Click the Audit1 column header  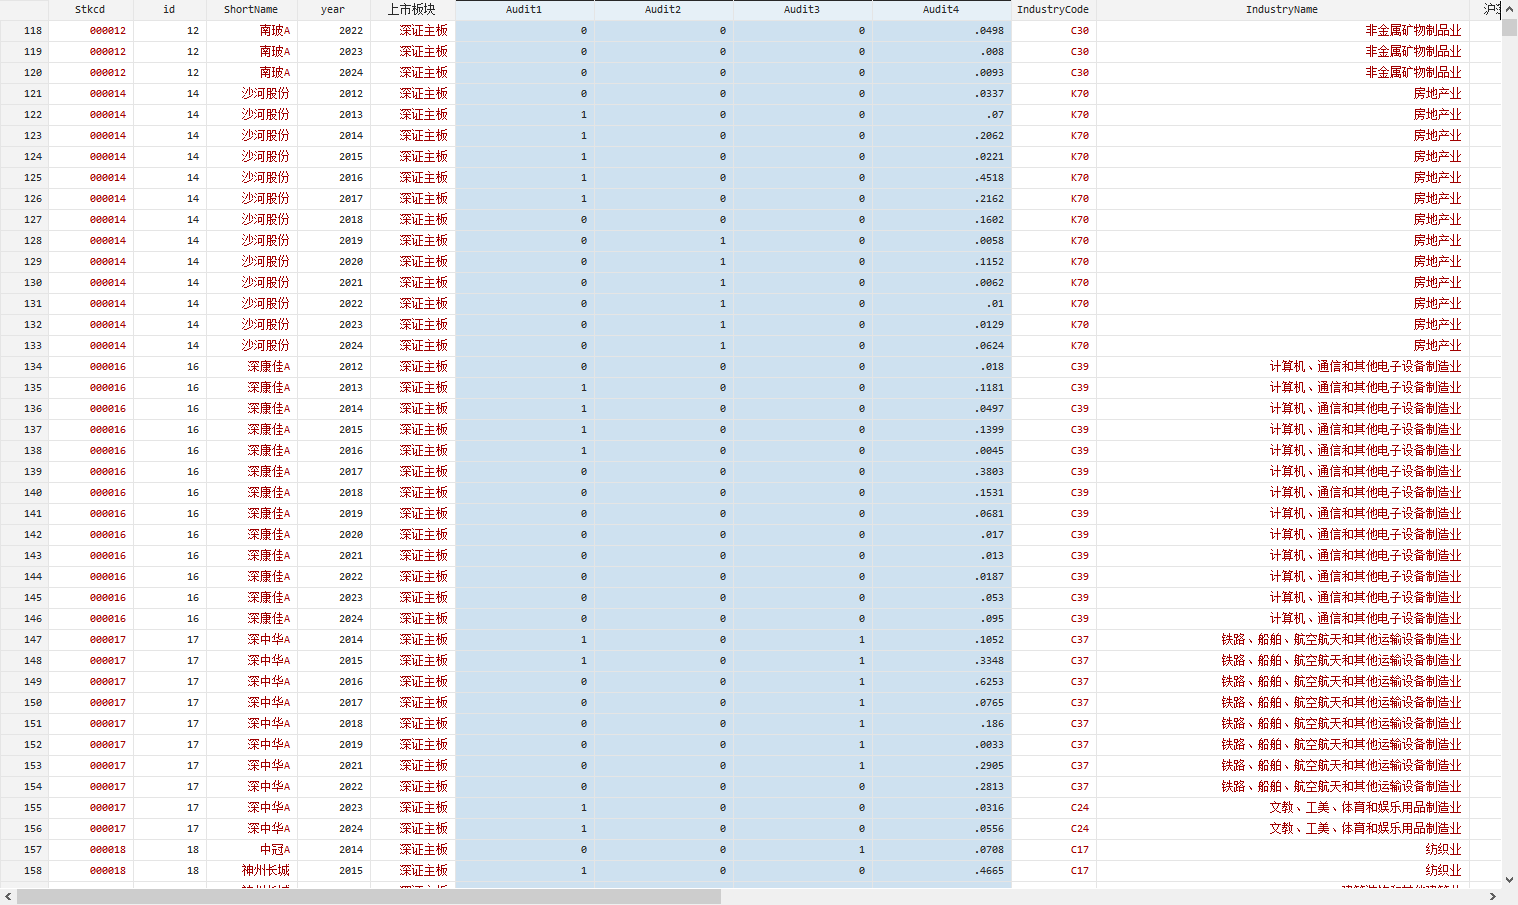[x=524, y=9]
